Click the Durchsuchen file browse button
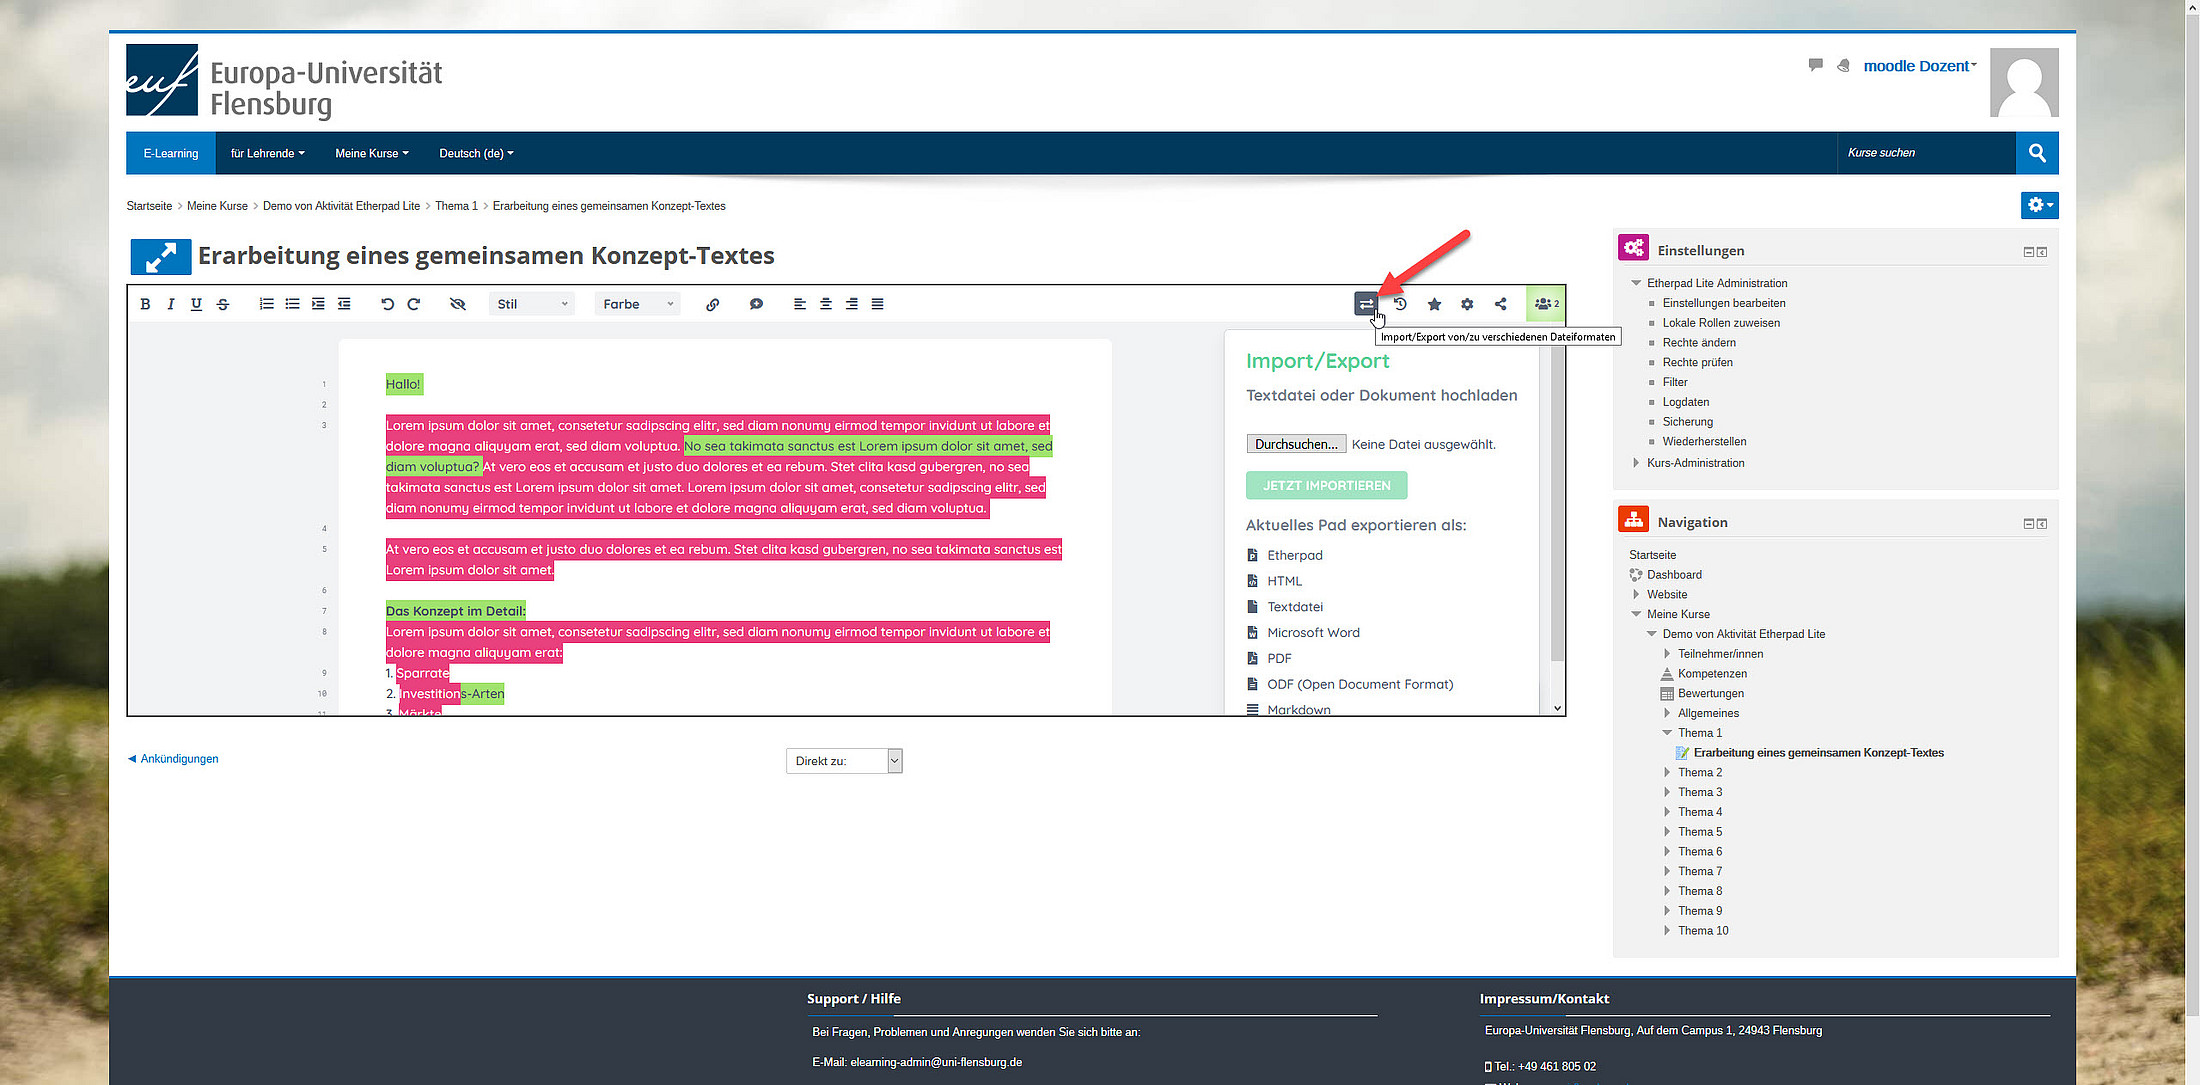This screenshot has width=2200, height=1085. (x=1295, y=444)
